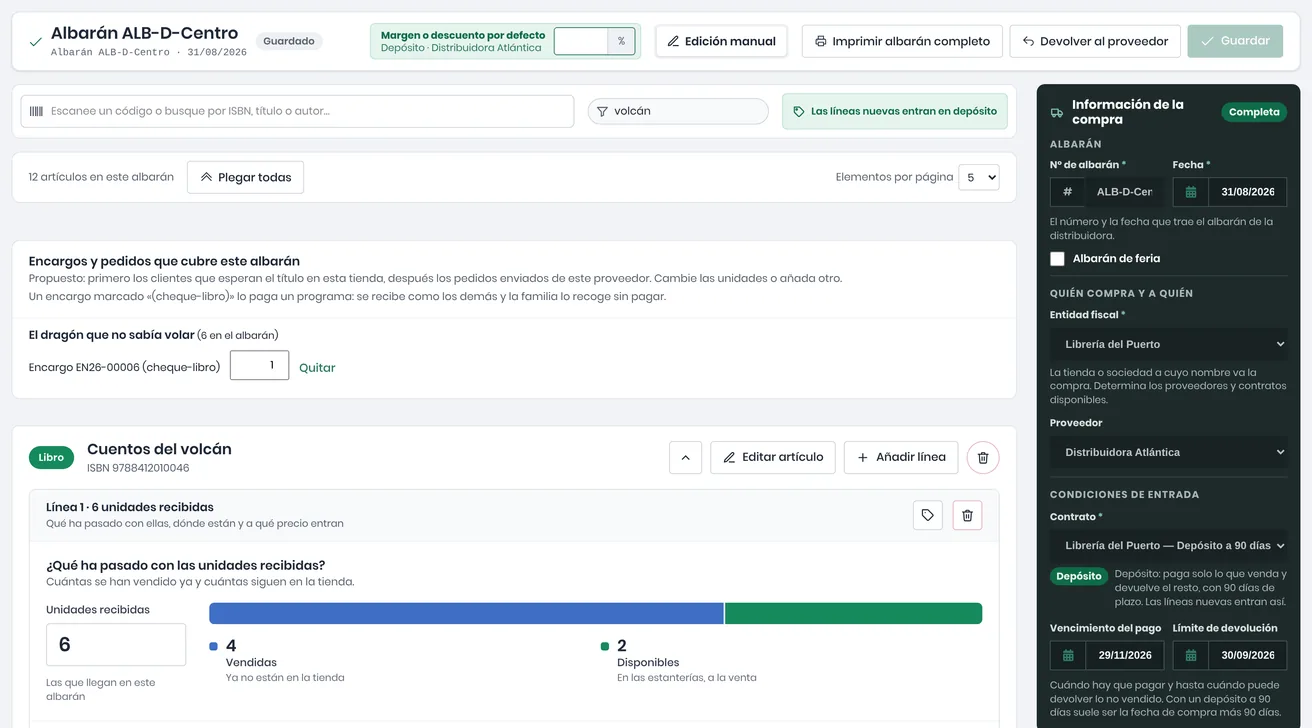Click the Guardado status badge
1312x728 pixels.
pyautogui.click(x=289, y=41)
